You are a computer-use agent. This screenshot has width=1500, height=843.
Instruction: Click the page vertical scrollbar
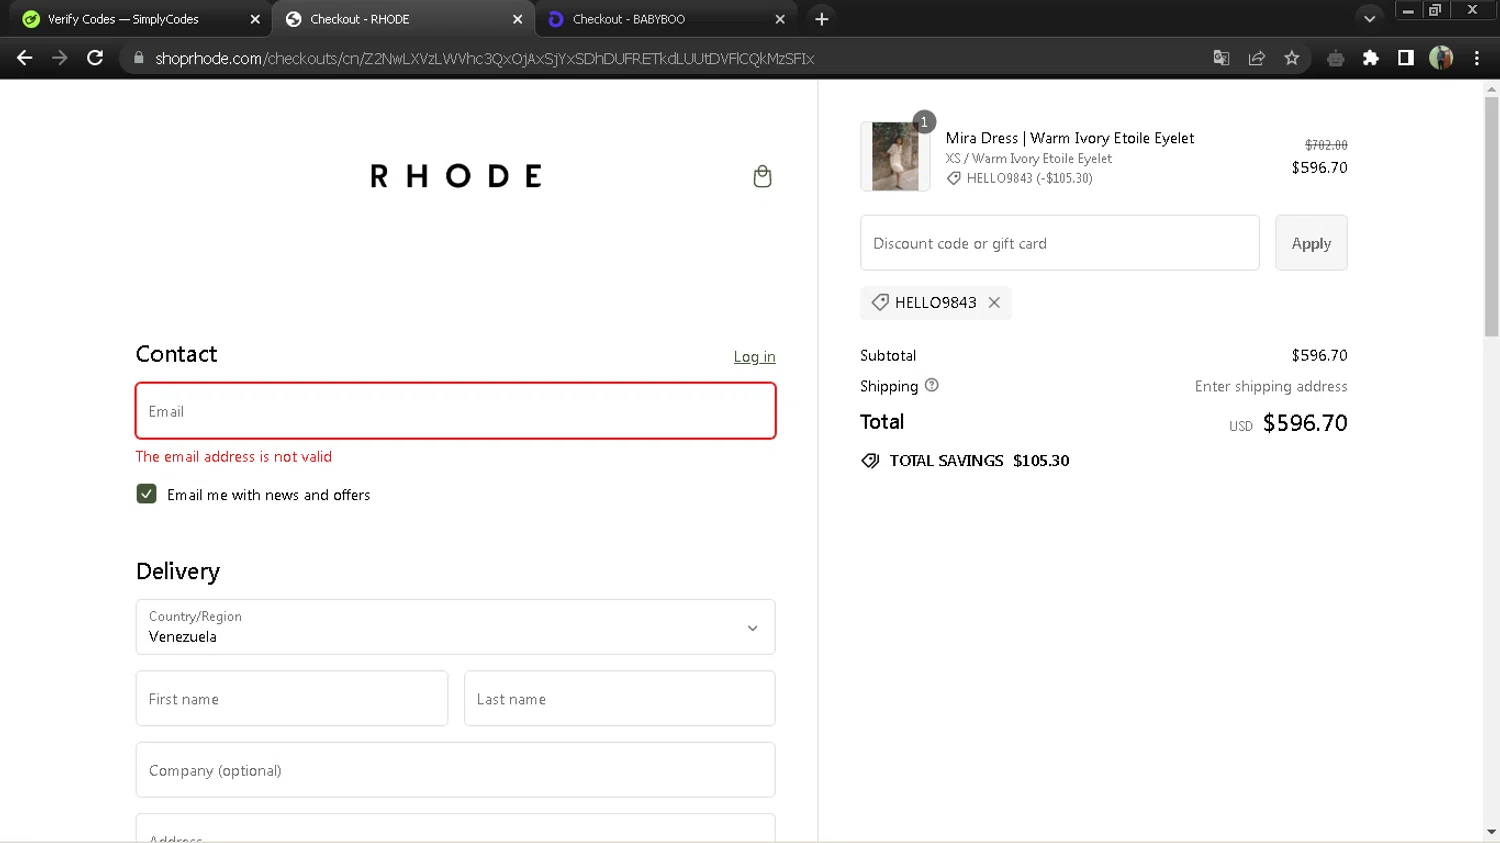point(1491,216)
